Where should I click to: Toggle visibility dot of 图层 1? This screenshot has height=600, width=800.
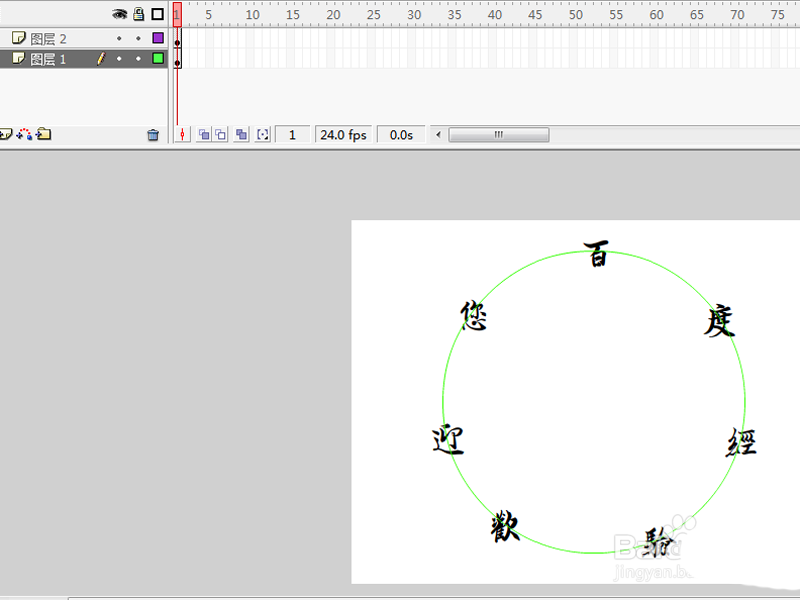click(119, 59)
